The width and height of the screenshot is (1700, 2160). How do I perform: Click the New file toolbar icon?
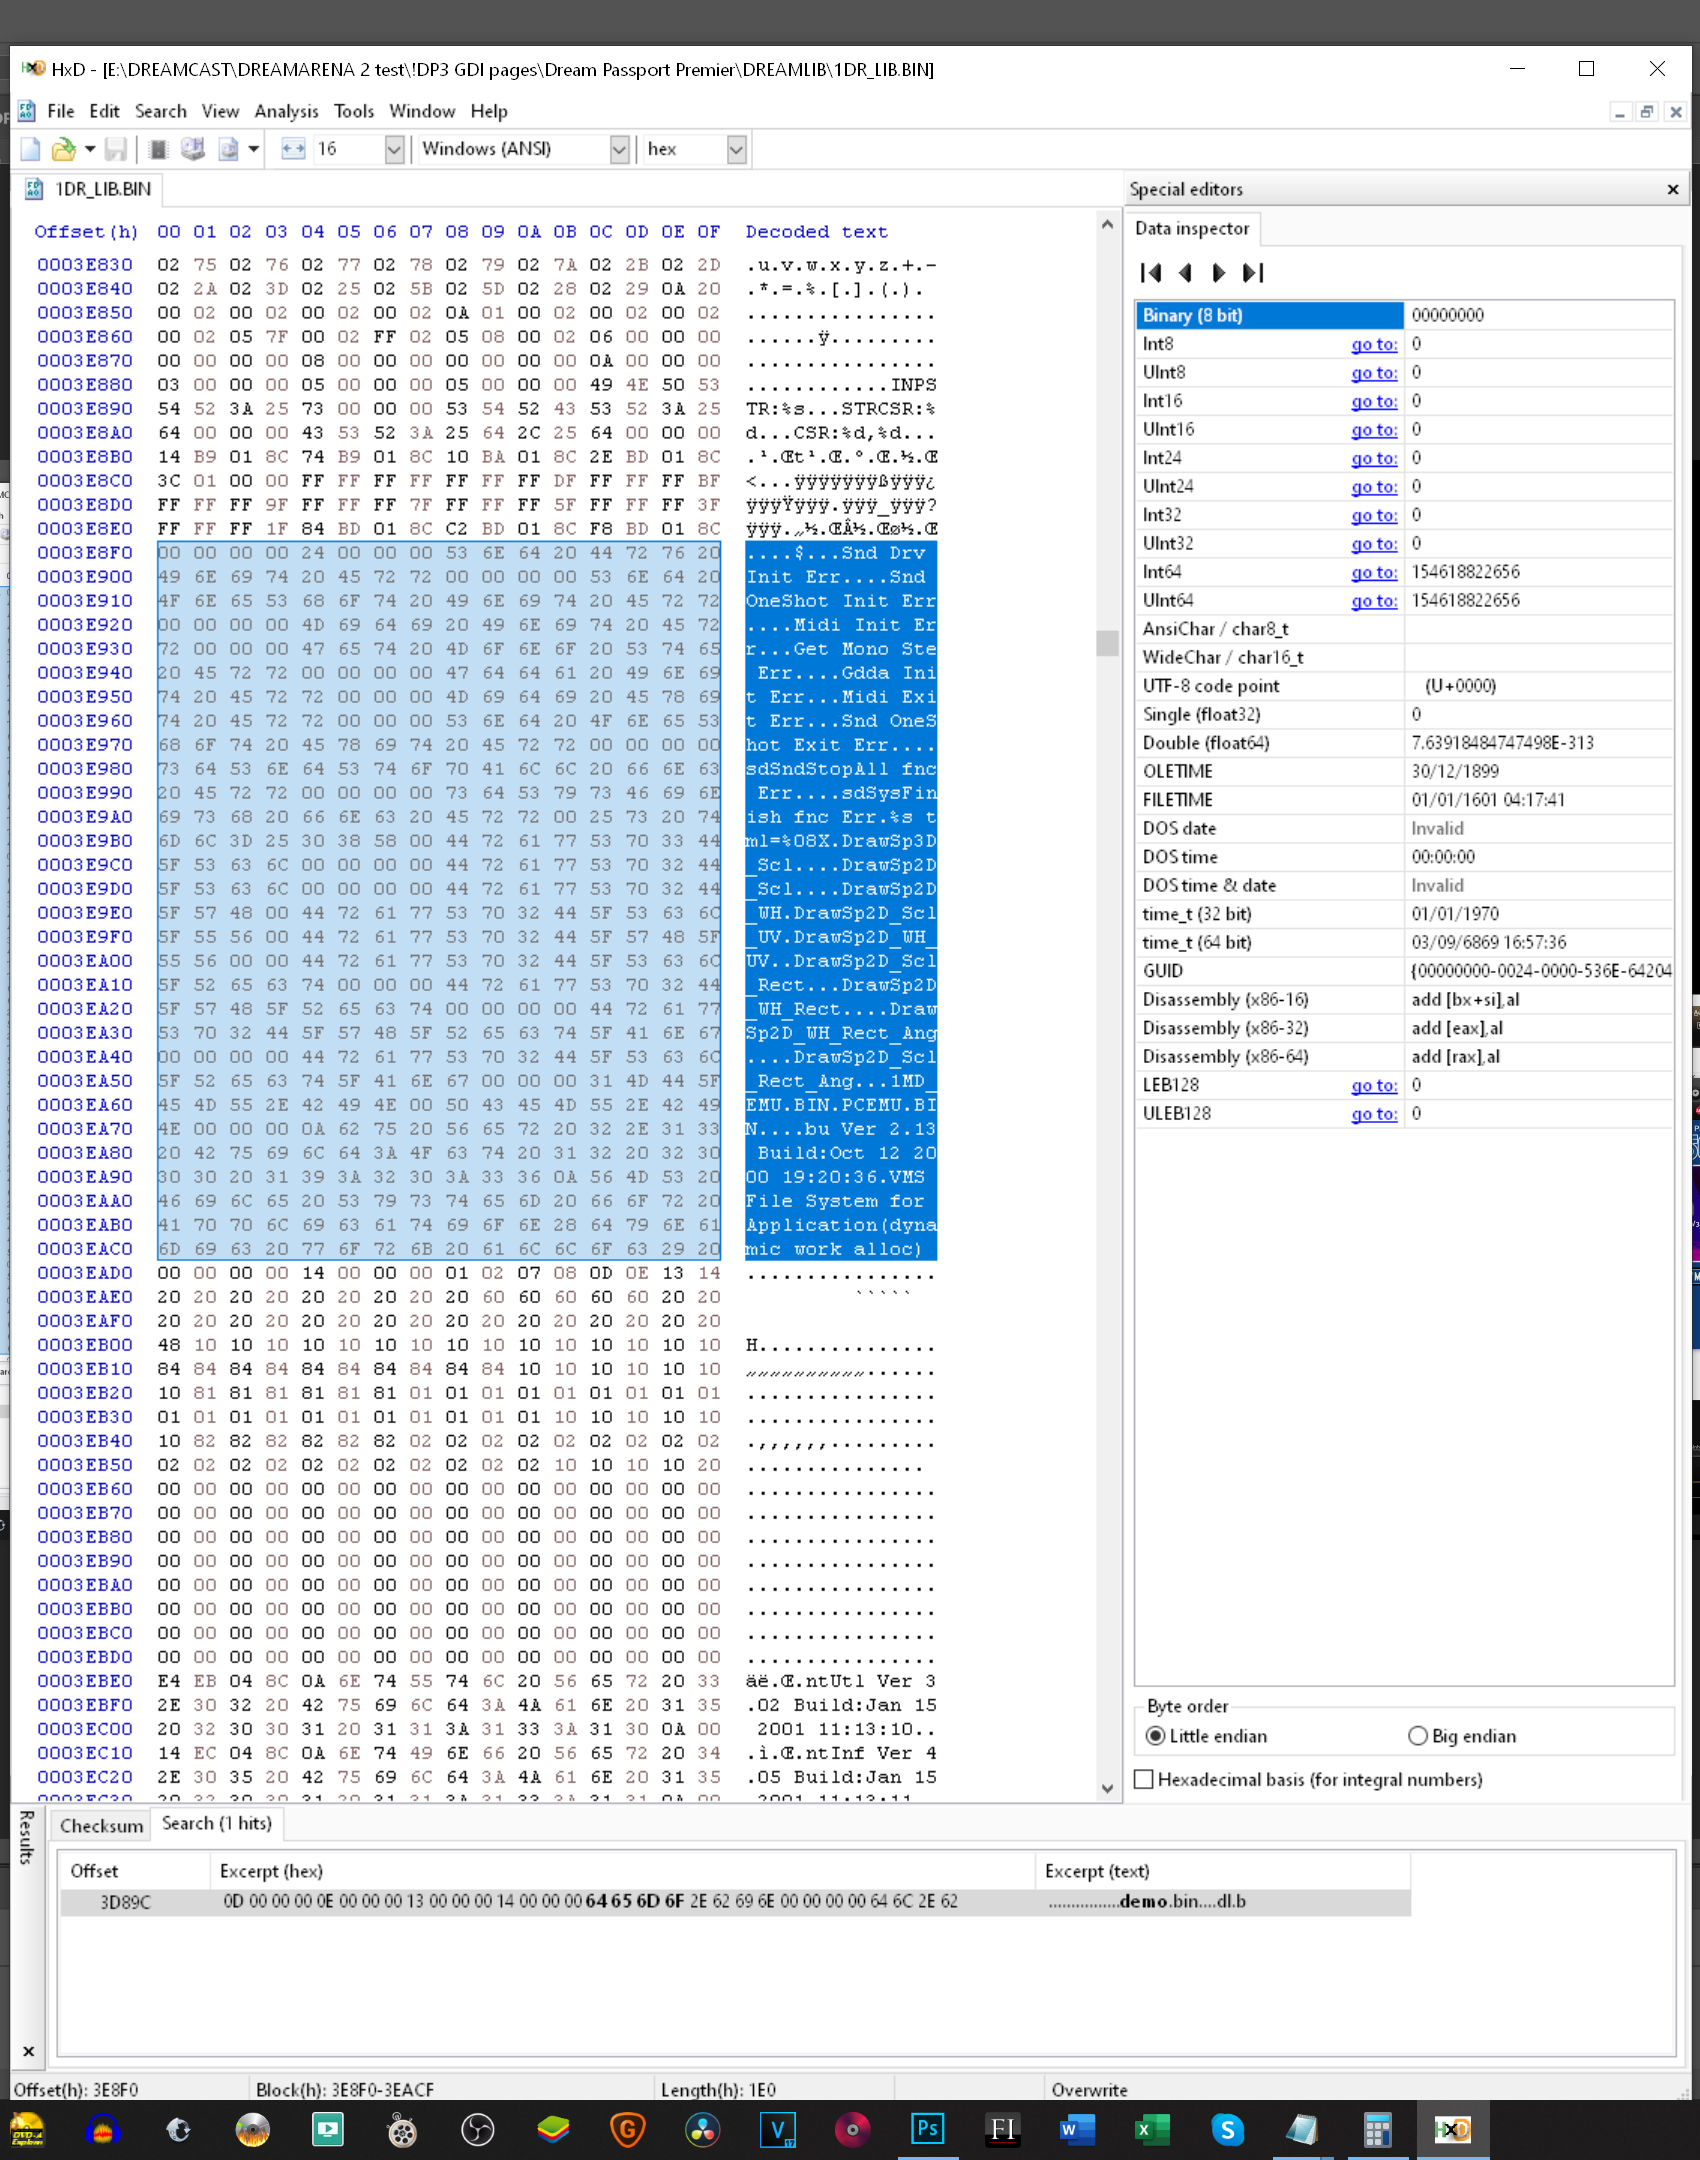pyautogui.click(x=30, y=149)
